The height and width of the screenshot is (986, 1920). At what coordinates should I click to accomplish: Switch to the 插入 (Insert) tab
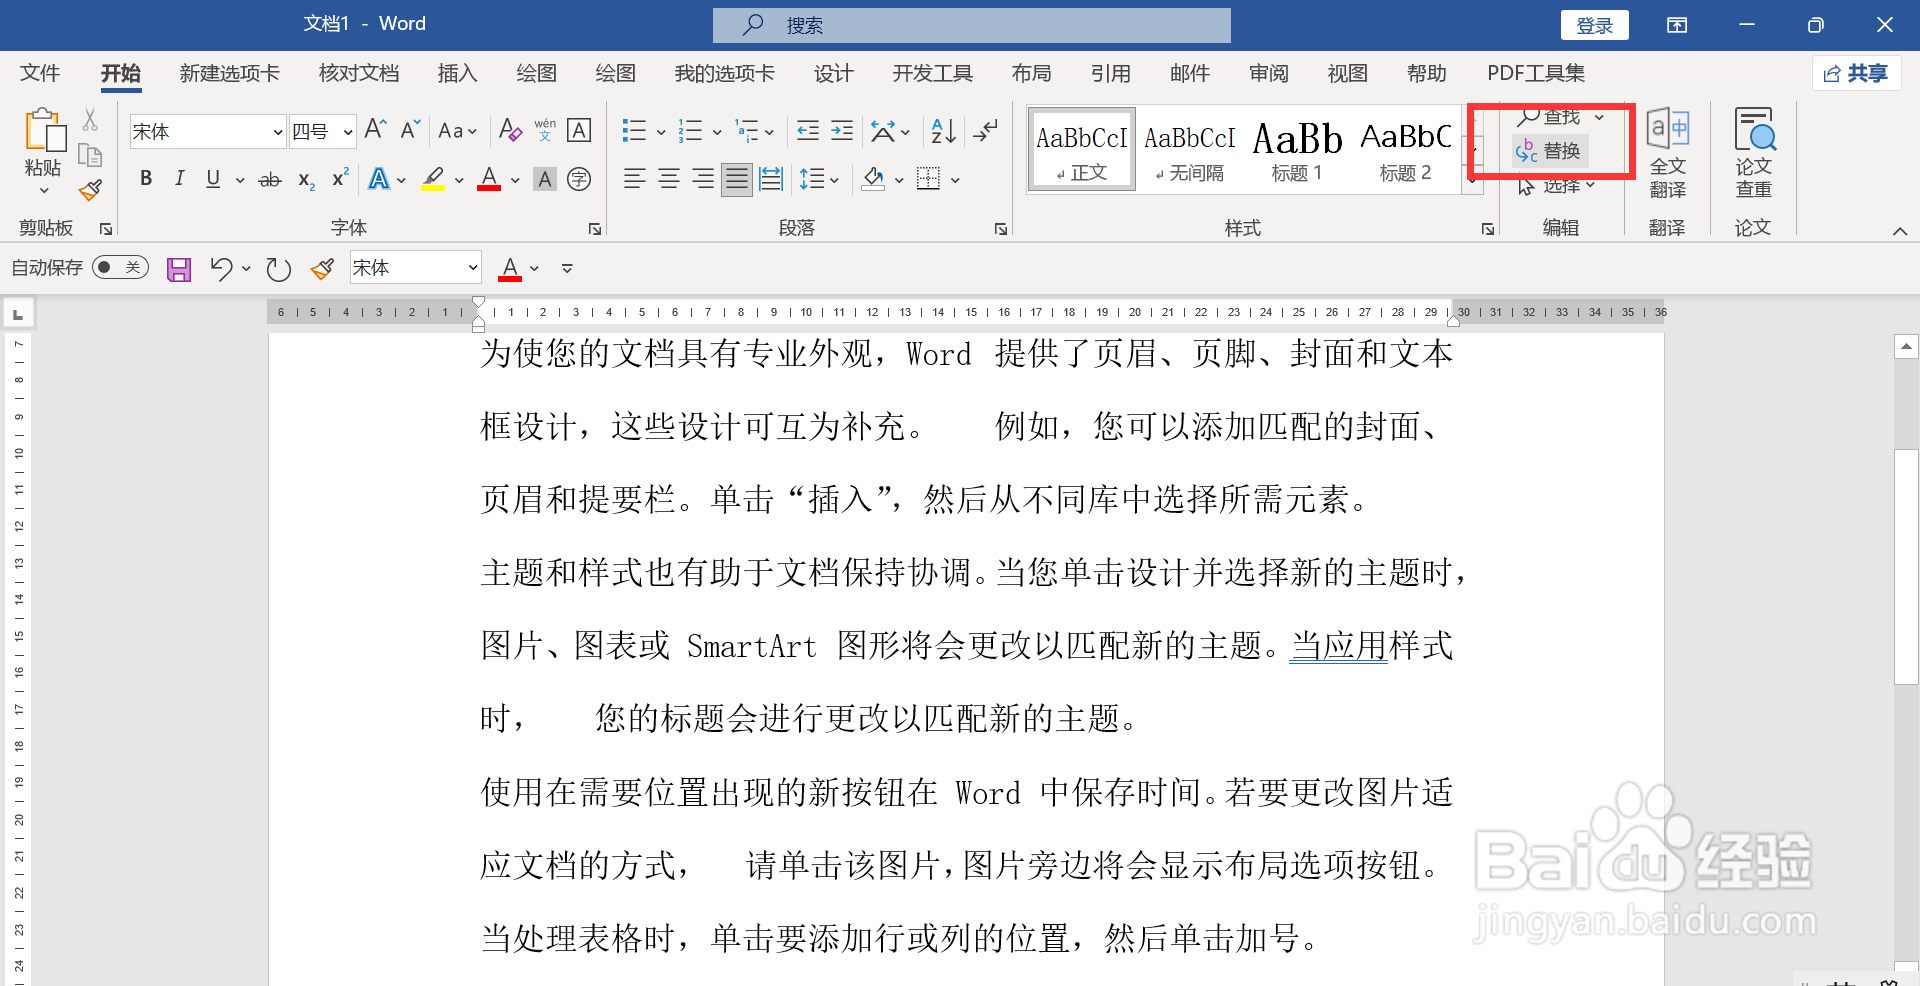[x=457, y=73]
